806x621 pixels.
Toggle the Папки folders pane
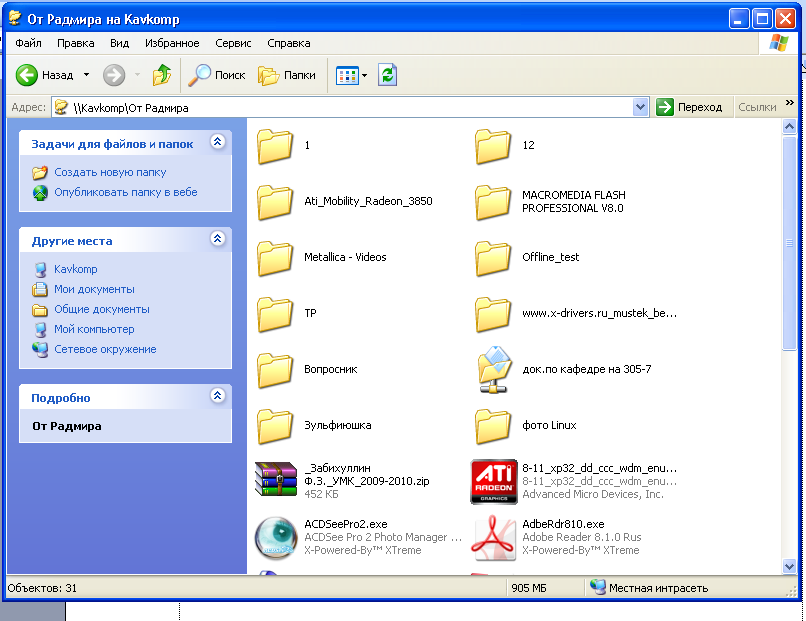pyautogui.click(x=286, y=75)
